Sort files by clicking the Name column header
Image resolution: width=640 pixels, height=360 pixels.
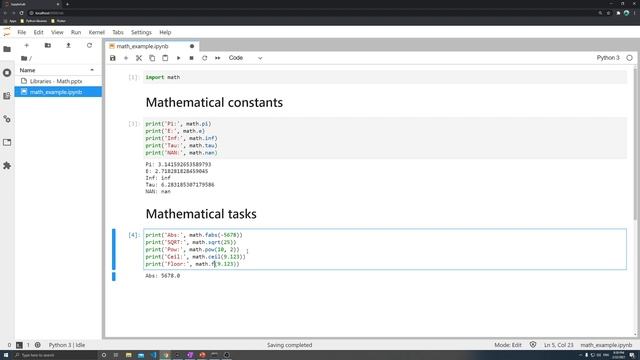pyautogui.click(x=57, y=70)
